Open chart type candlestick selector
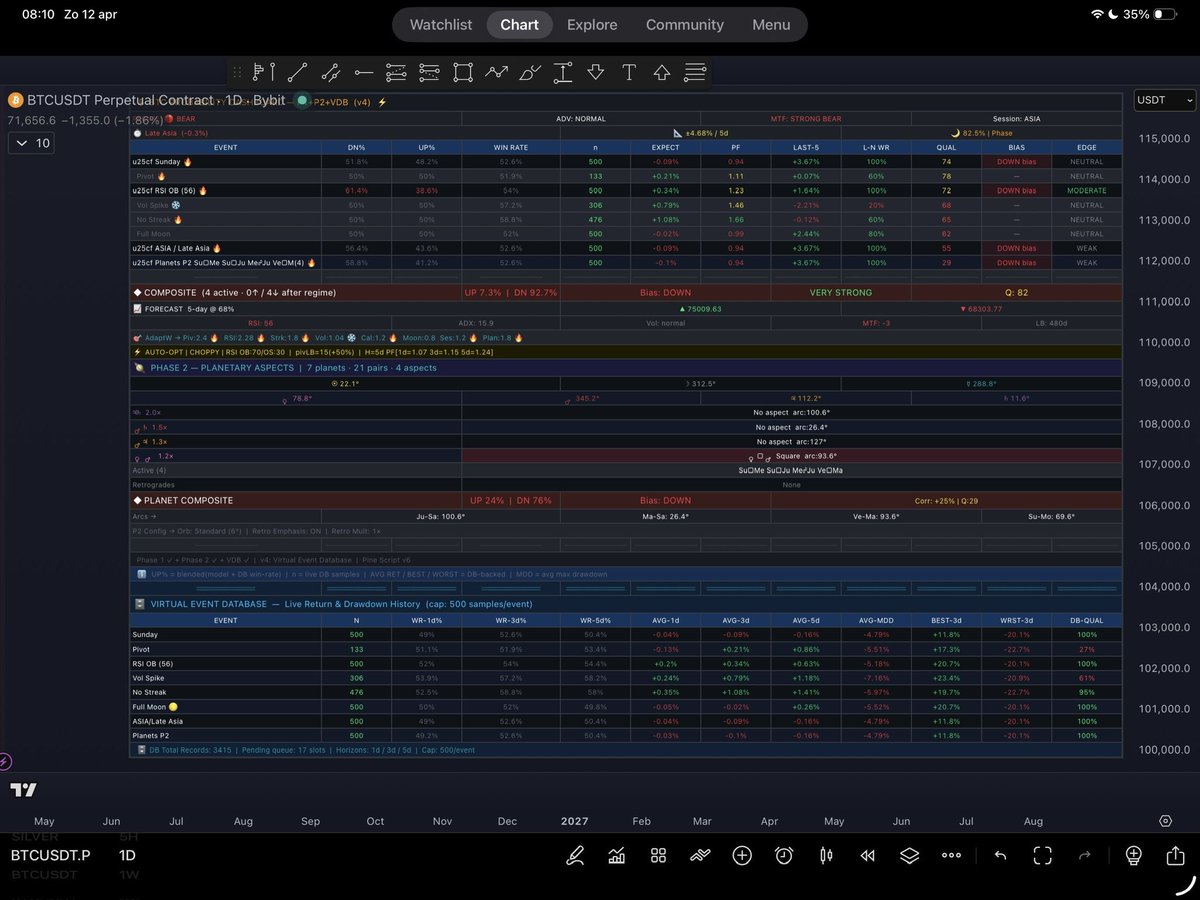 (x=826, y=855)
